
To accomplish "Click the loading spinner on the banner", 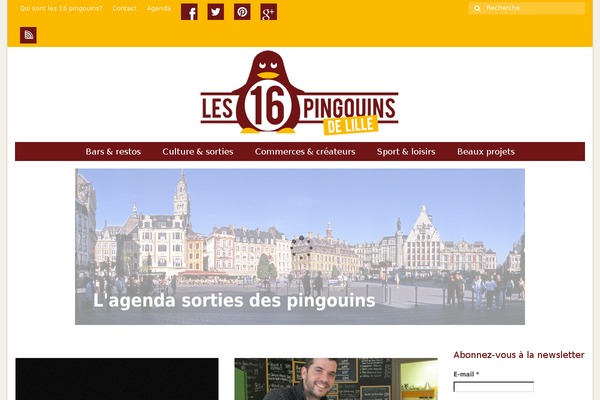I will coord(301,247).
